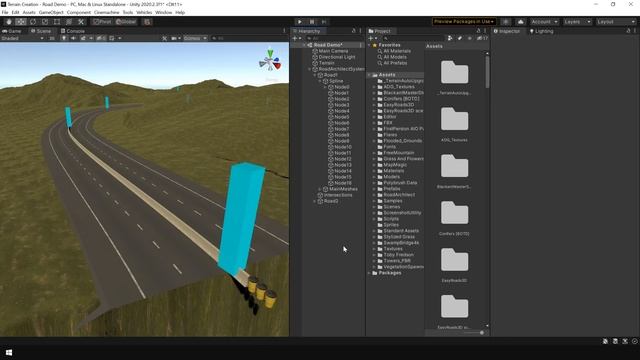Image resolution: width=640 pixels, height=360 pixels.
Task: Toggle 2D scene view mode
Action: pyautogui.click(x=52, y=38)
